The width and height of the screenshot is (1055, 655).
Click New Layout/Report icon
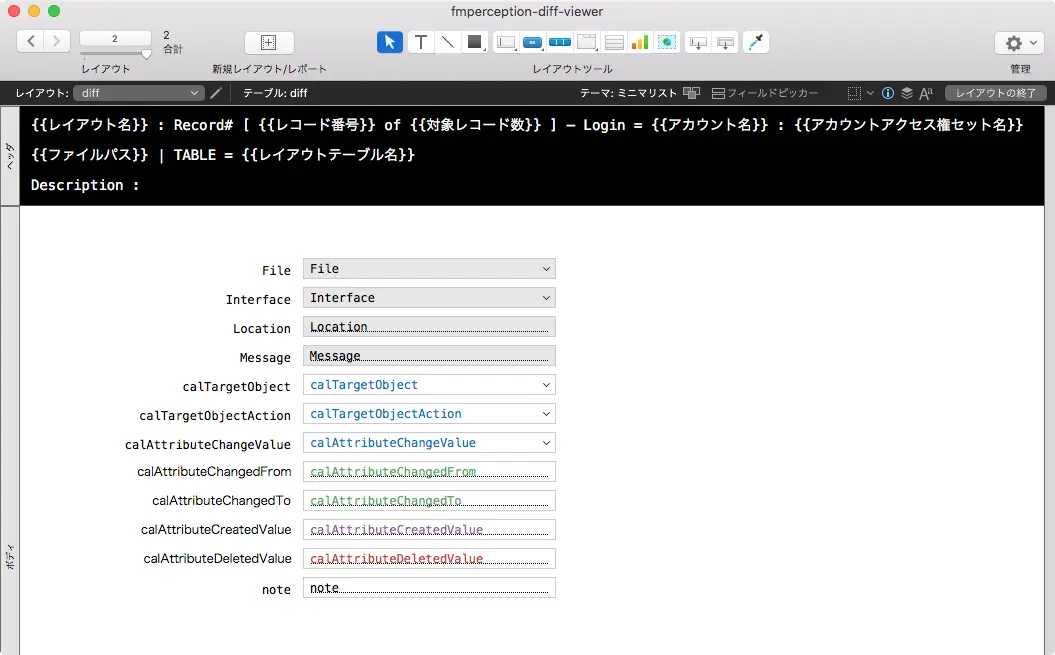268,42
